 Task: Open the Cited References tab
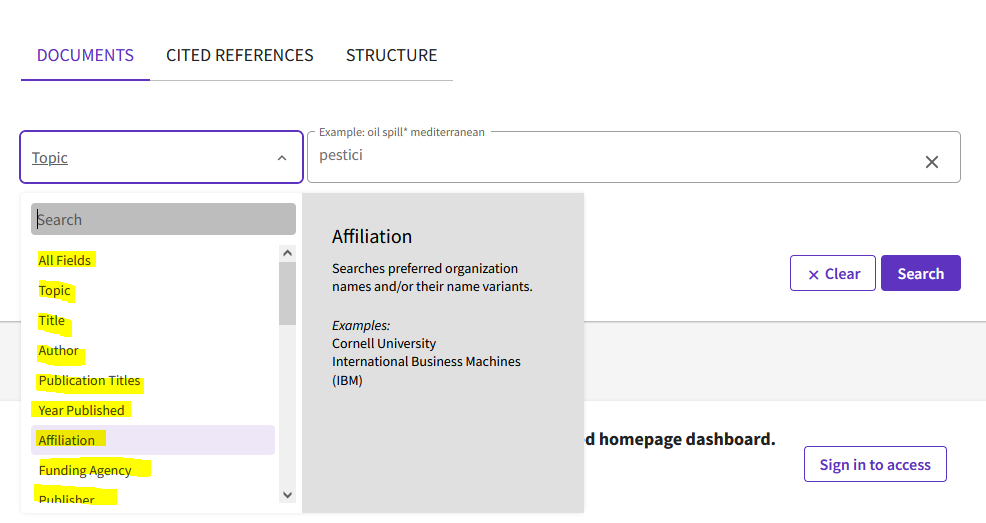click(239, 55)
